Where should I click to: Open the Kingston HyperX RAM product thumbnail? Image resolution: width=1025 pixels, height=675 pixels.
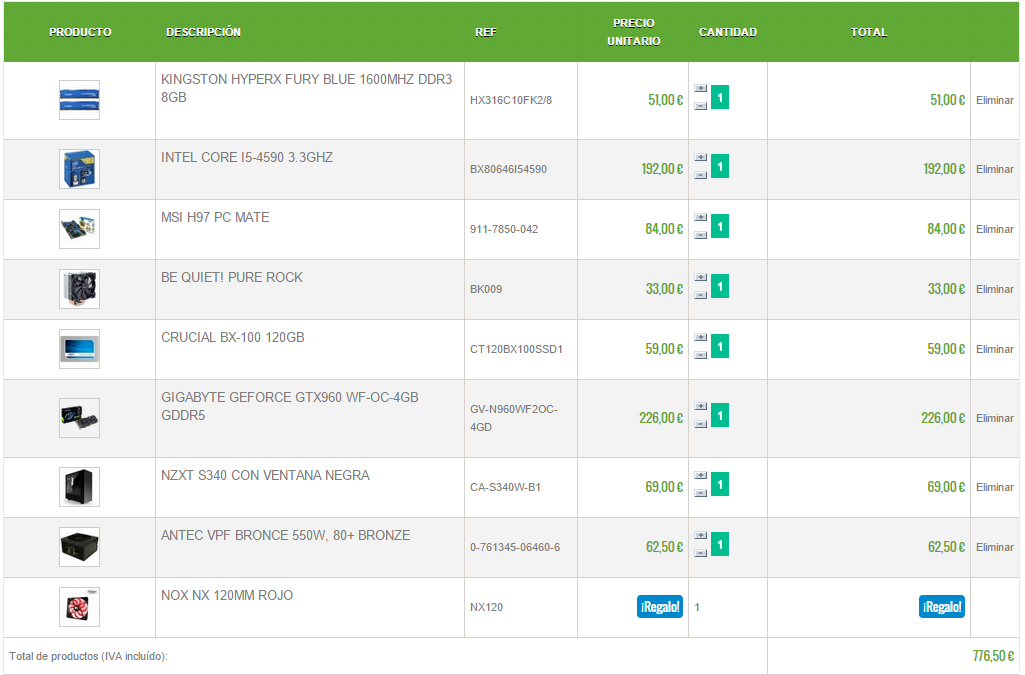[79, 100]
